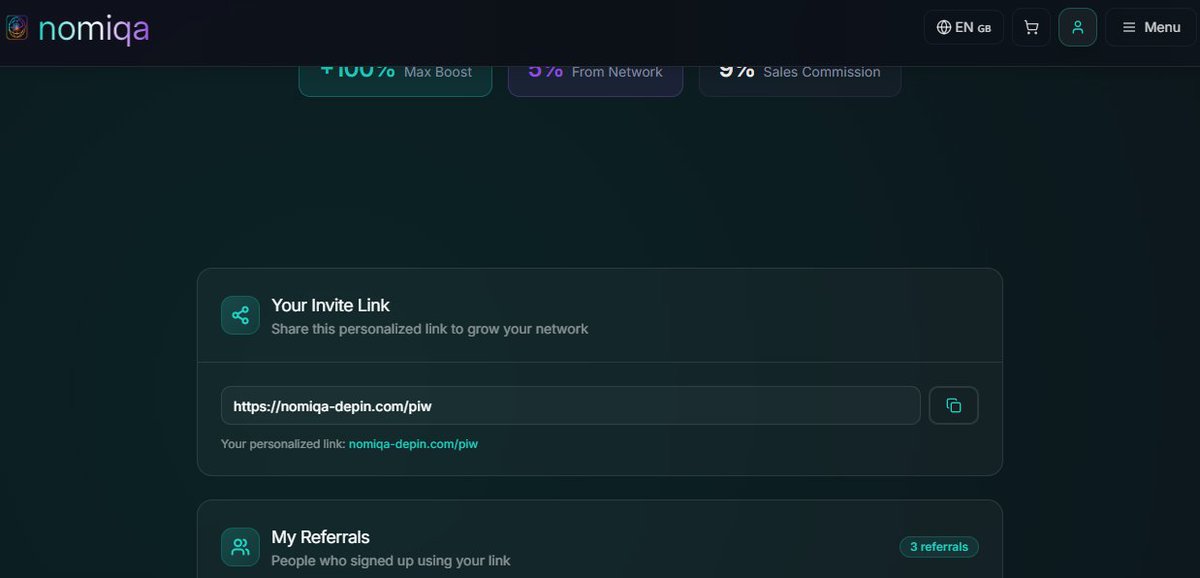Click the invite link input field
The height and width of the screenshot is (578, 1200).
click(571, 406)
